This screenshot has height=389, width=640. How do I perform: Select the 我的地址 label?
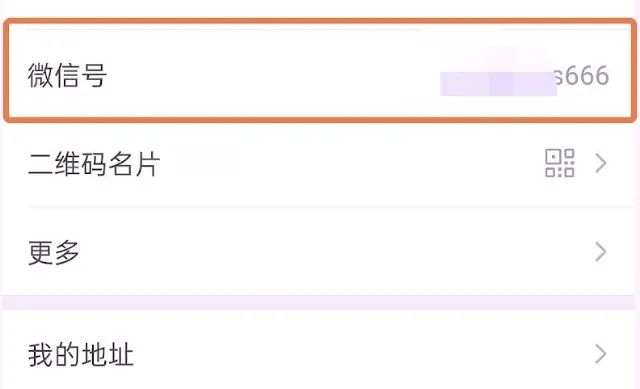coord(80,354)
